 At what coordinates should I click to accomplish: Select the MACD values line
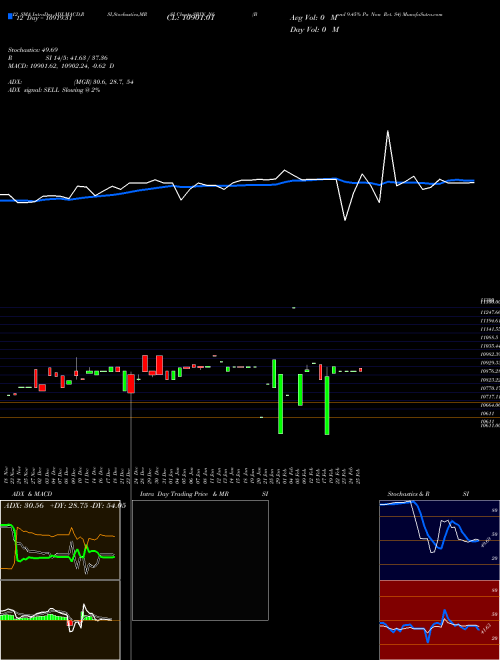tap(61, 66)
